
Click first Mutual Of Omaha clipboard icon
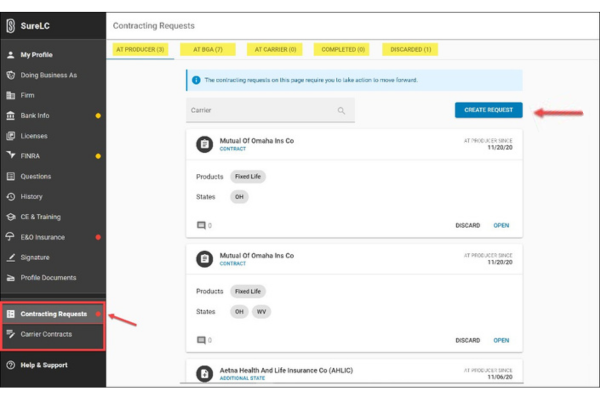[205, 144]
